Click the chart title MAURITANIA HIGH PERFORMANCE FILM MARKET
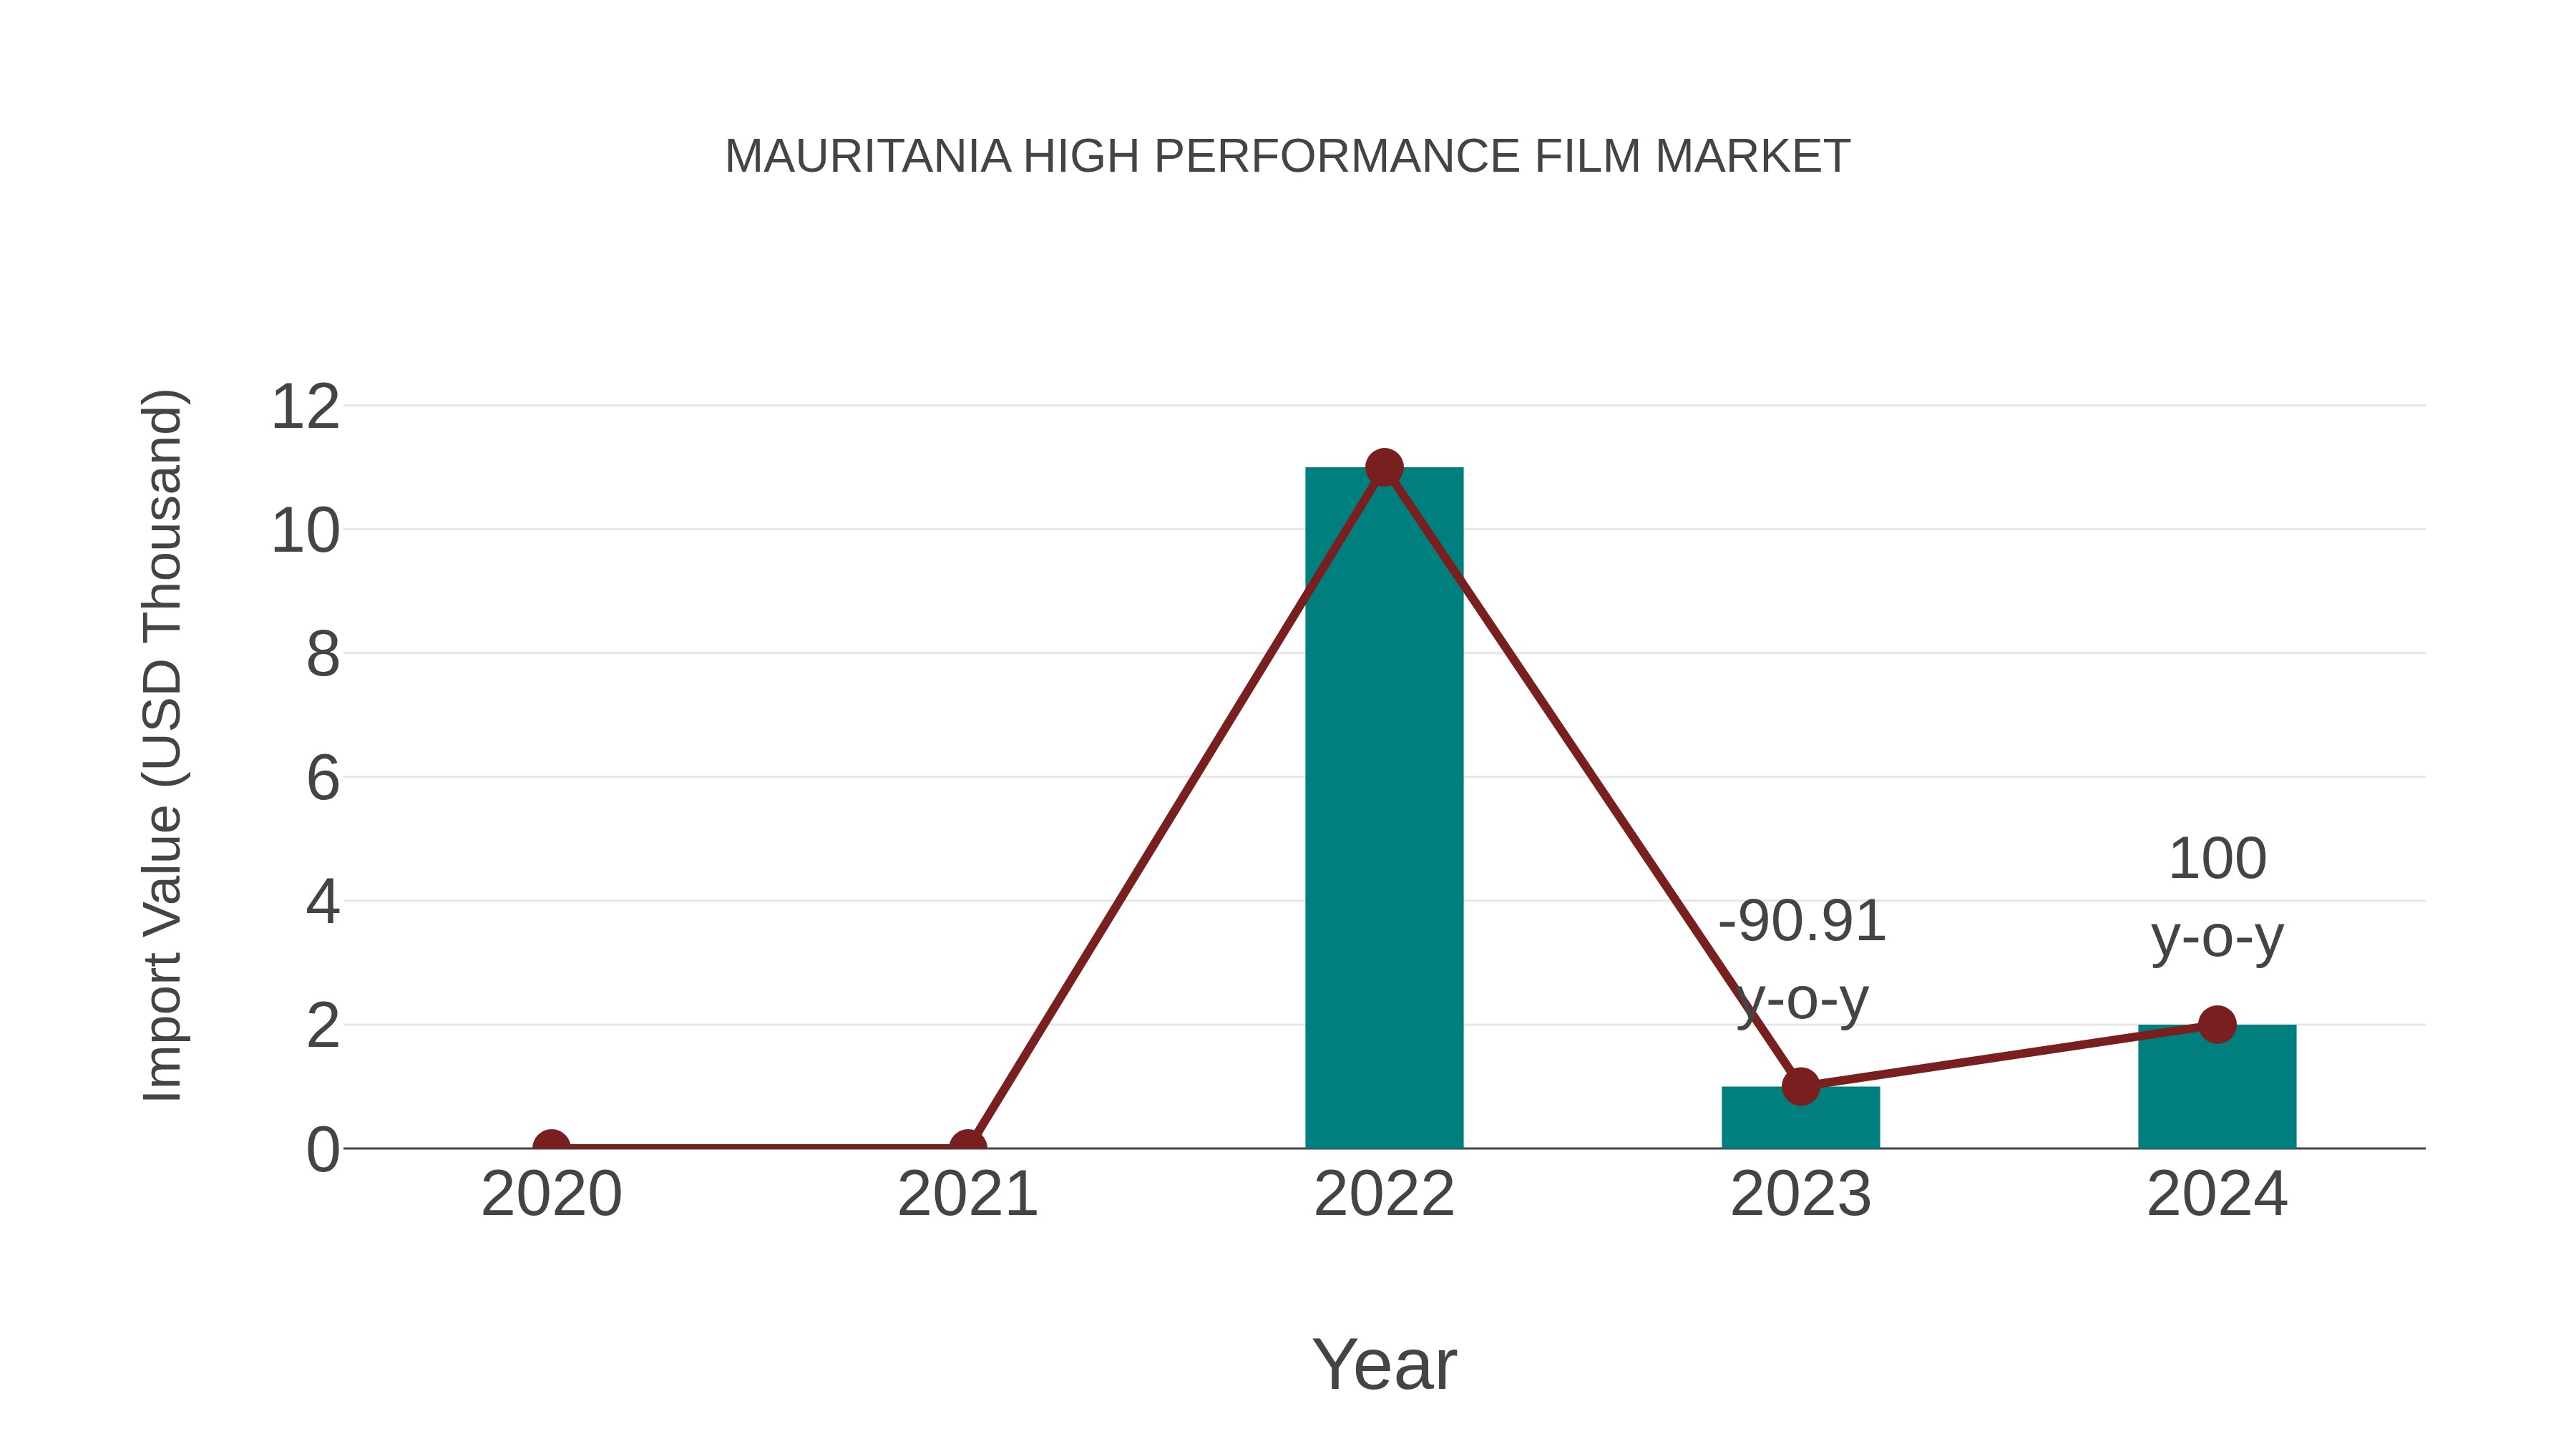Image resolution: width=2576 pixels, height=1449 pixels. click(1287, 156)
